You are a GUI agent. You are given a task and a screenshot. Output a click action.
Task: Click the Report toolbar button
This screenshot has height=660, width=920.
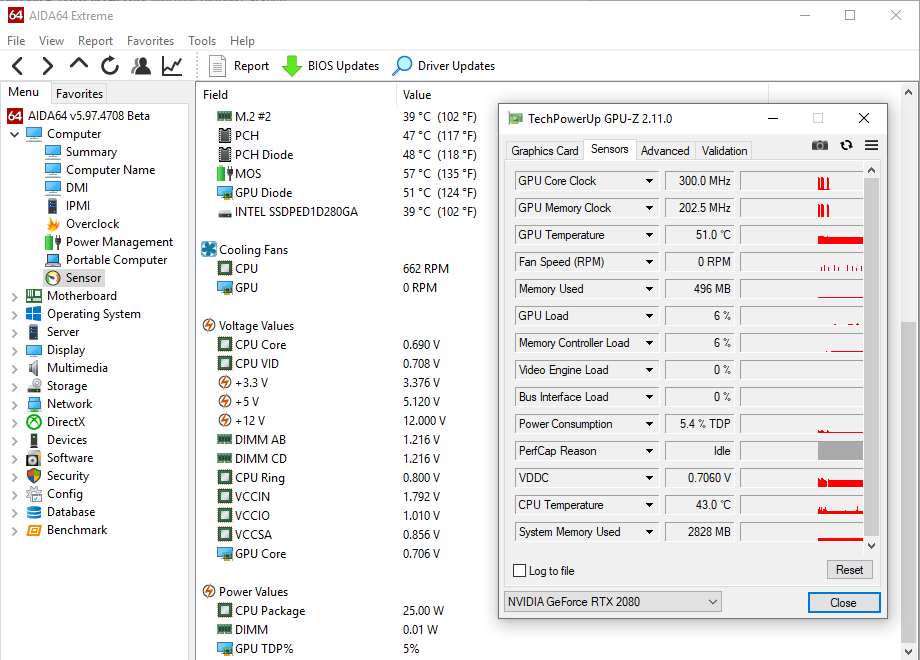tap(239, 66)
